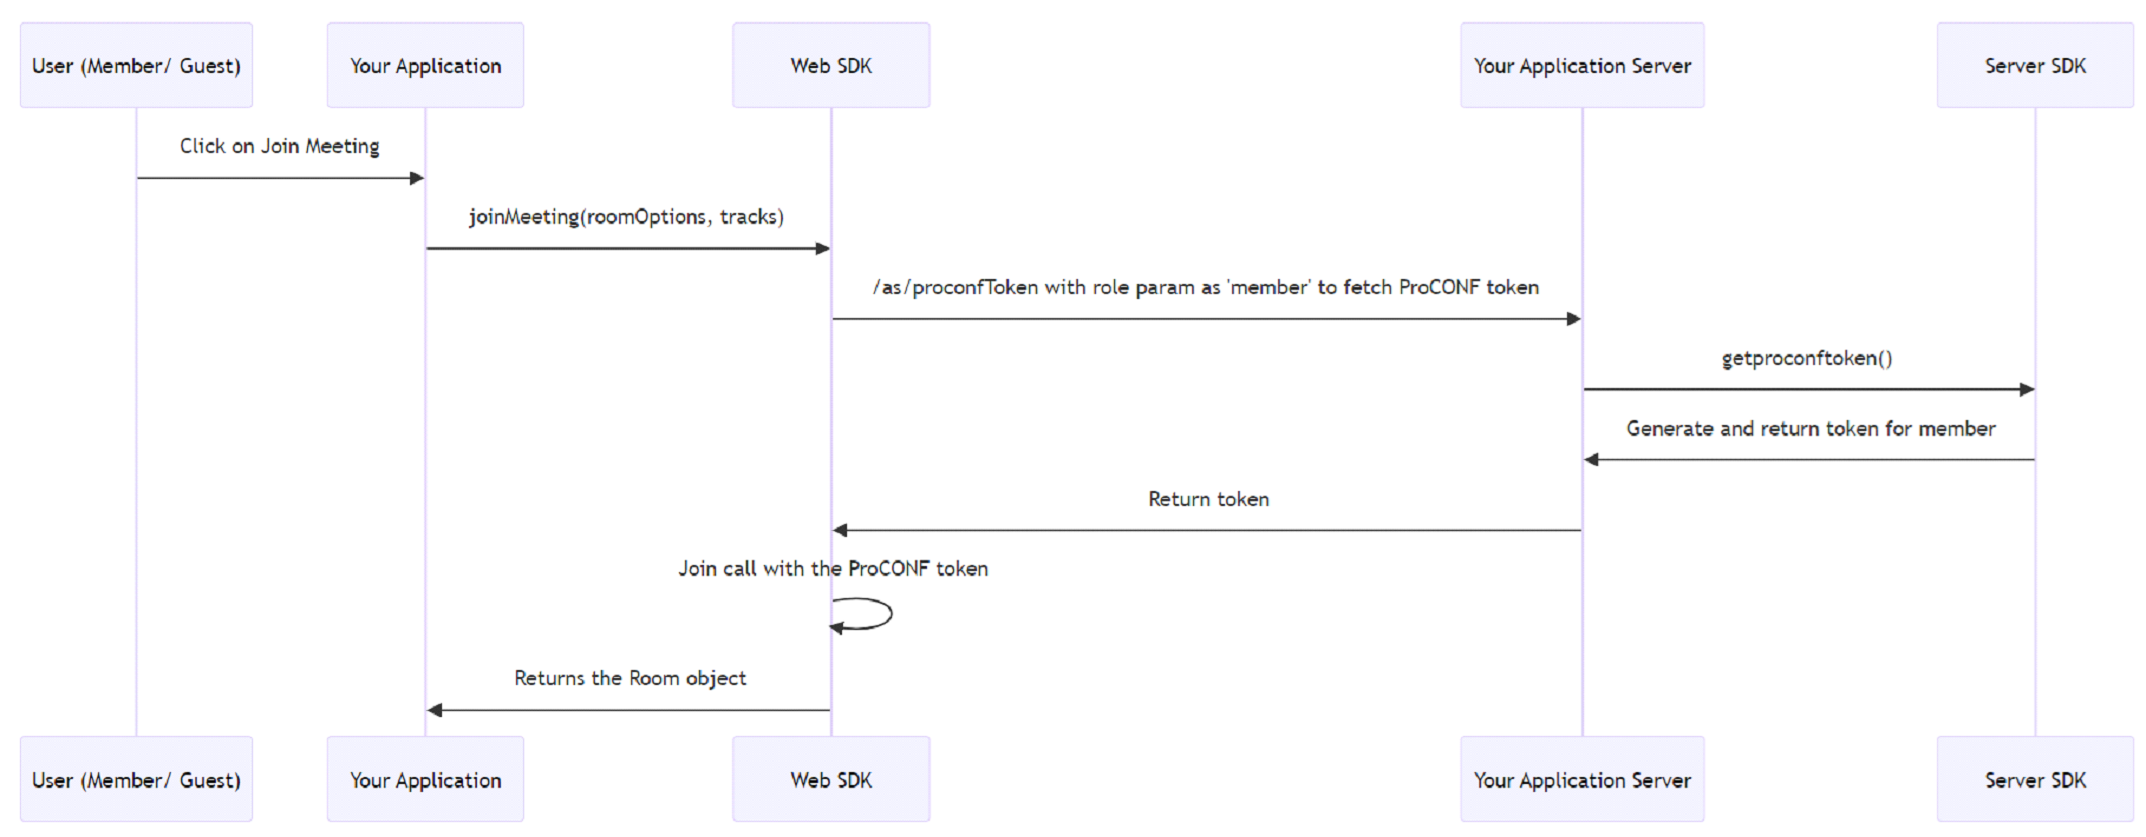Screen dimensions: 2146x837
Task: Select the top Your Application participant box
Action: point(425,66)
